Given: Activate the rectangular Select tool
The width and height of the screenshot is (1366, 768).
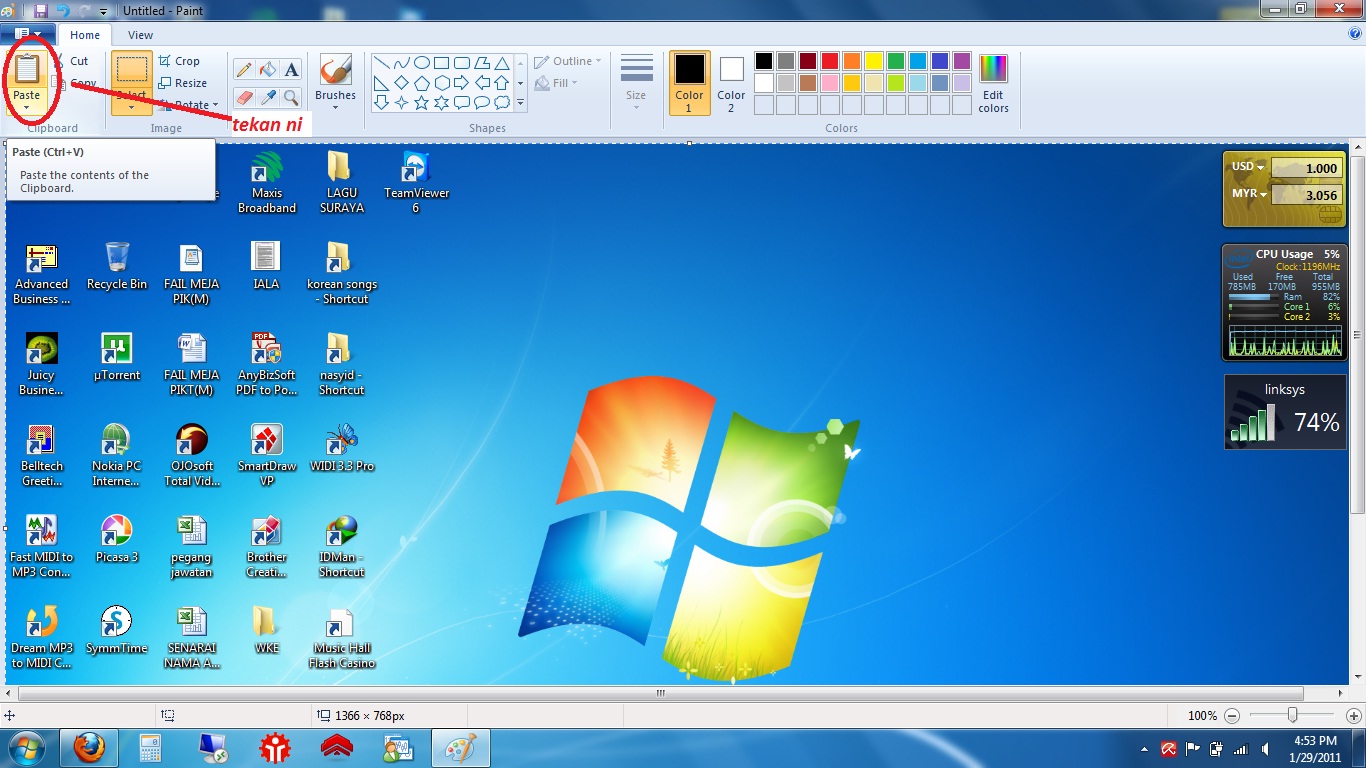Looking at the screenshot, I should (132, 69).
